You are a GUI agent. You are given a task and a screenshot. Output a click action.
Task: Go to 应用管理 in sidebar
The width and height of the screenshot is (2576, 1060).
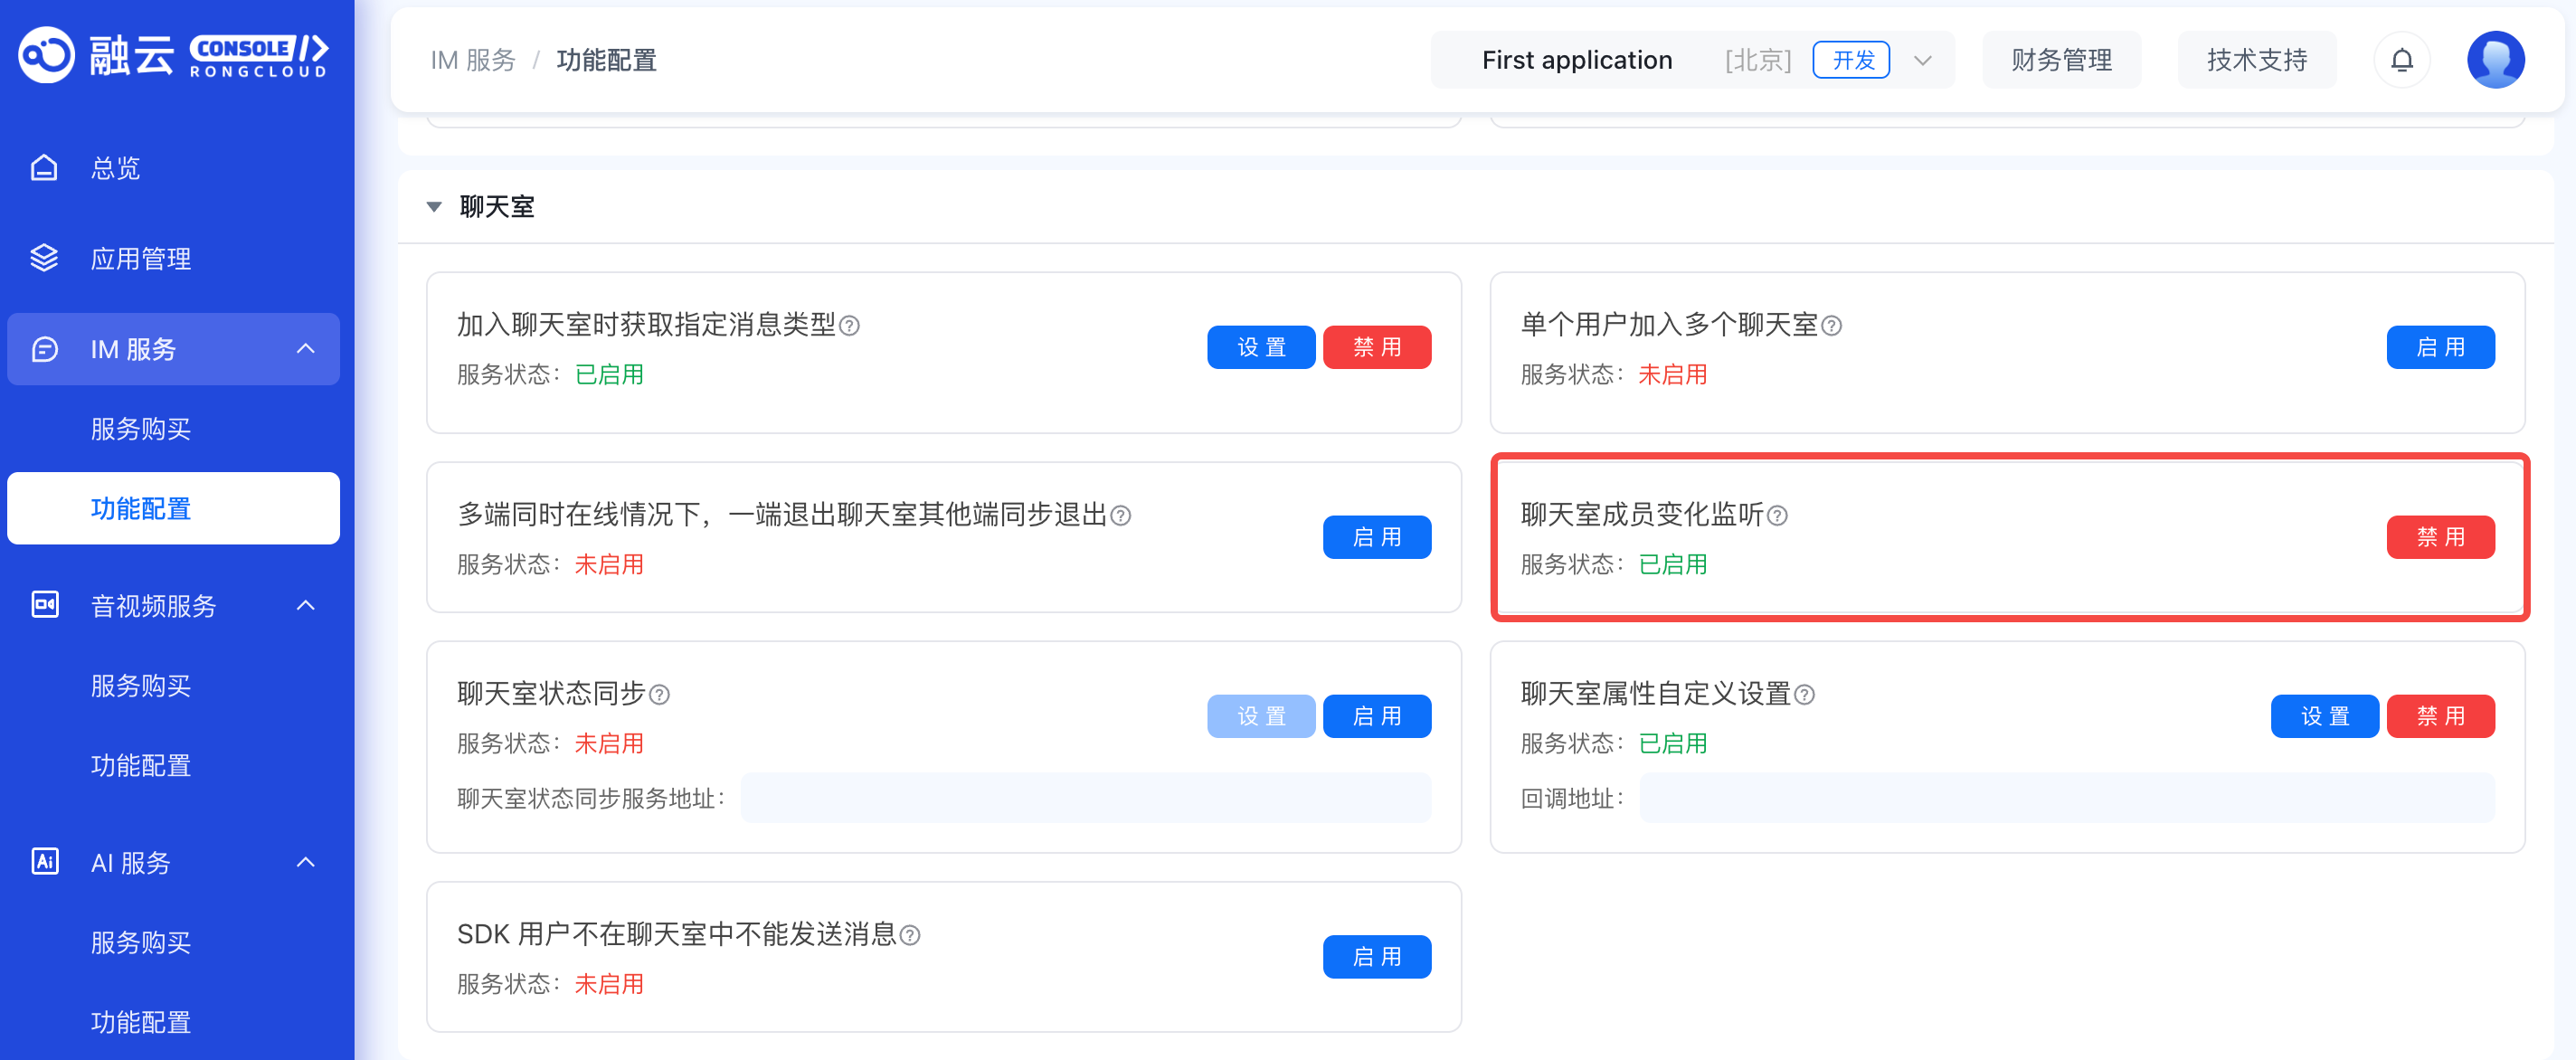pos(140,259)
